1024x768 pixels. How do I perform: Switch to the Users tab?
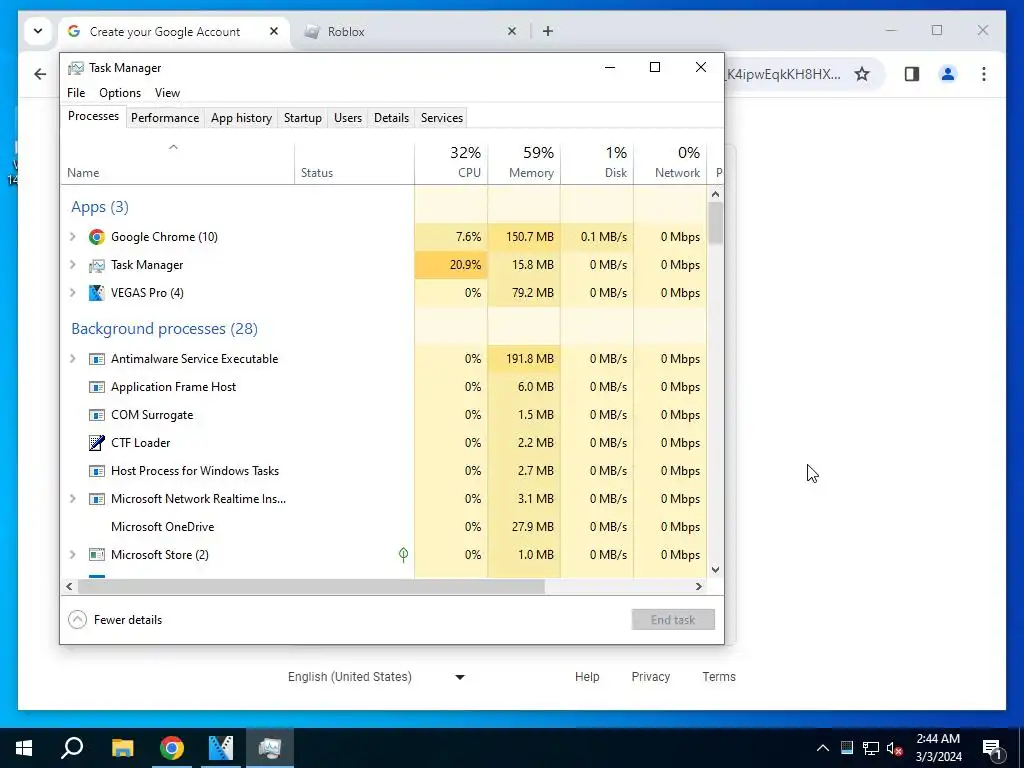[x=347, y=118]
